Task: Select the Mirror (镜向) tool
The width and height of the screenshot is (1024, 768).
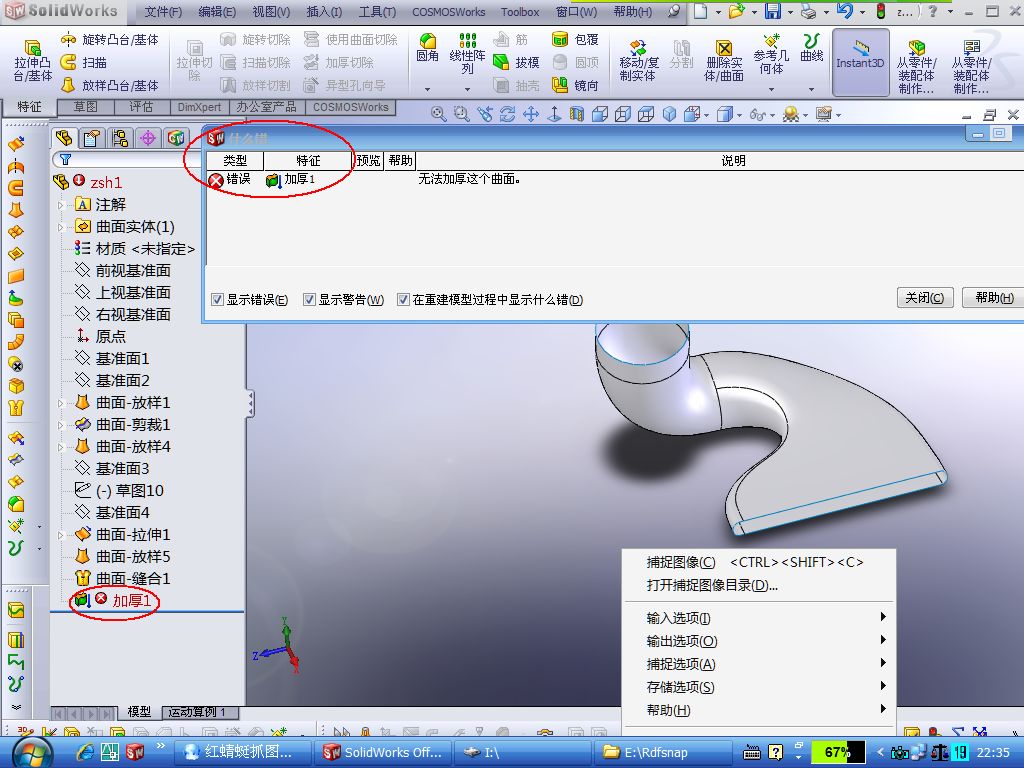Action: pos(575,86)
